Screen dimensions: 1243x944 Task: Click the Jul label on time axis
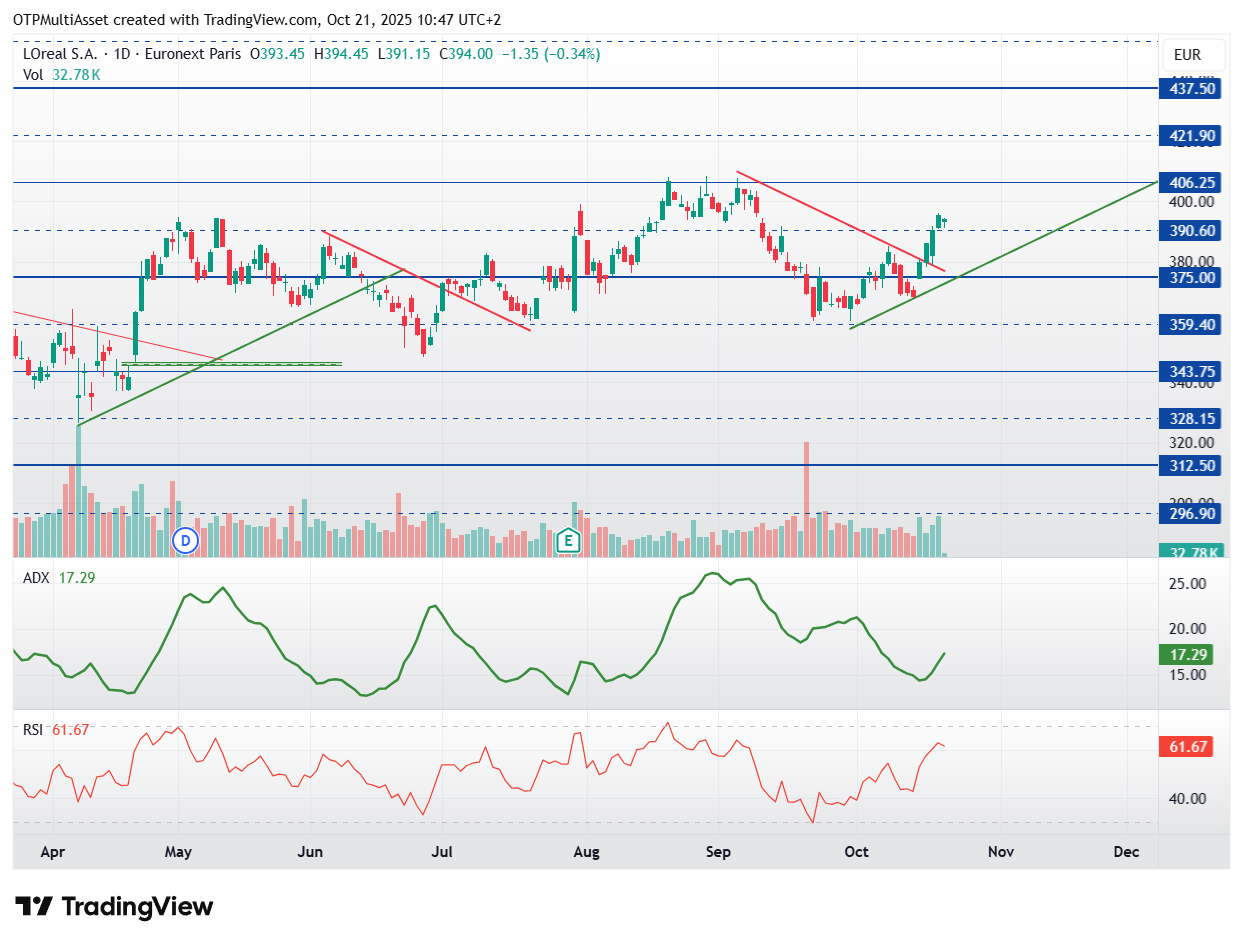pos(441,852)
